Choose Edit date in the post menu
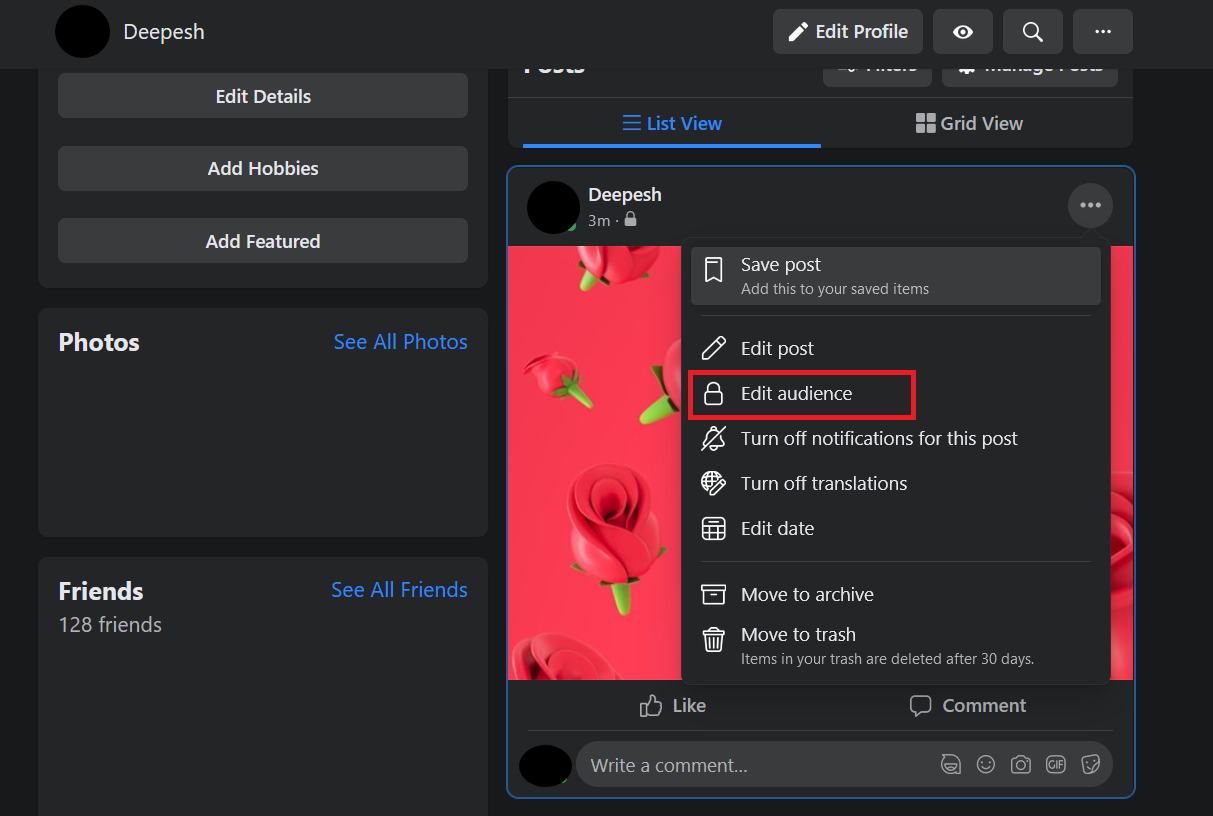Viewport: 1213px width, 816px height. click(x=896, y=528)
